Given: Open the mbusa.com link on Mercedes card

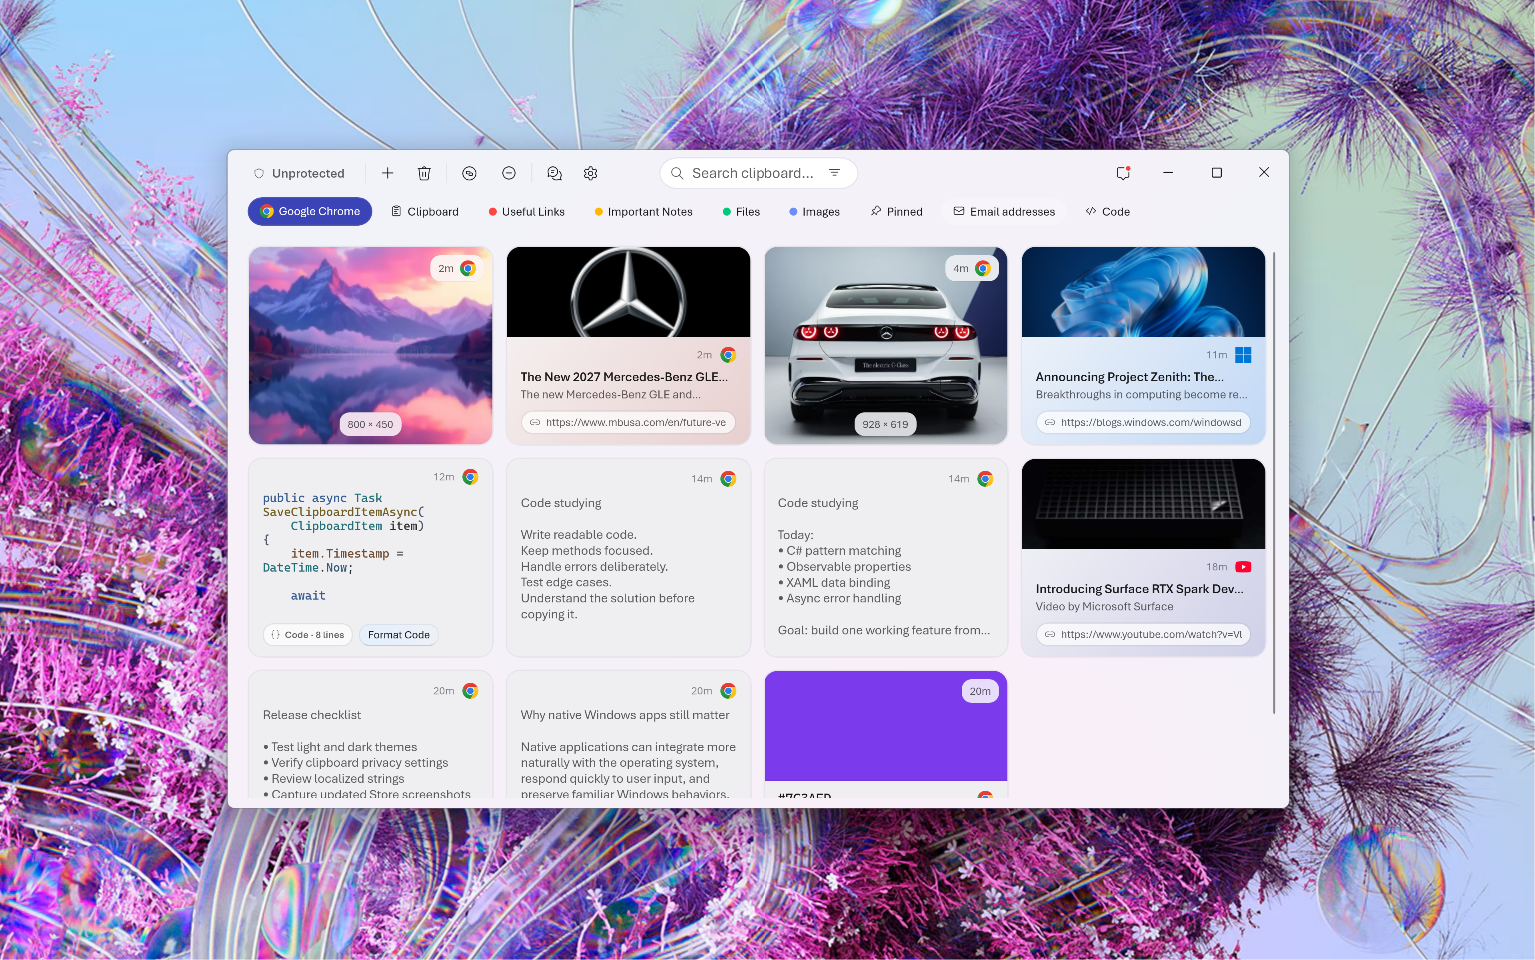Looking at the screenshot, I should [628, 422].
